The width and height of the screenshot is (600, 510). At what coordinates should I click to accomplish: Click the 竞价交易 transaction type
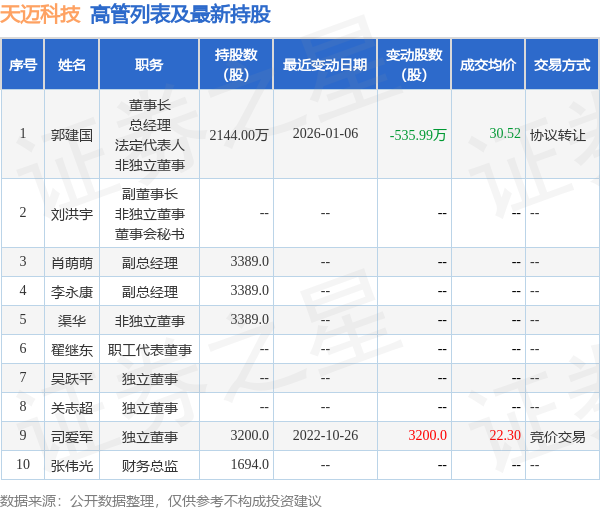558,437
